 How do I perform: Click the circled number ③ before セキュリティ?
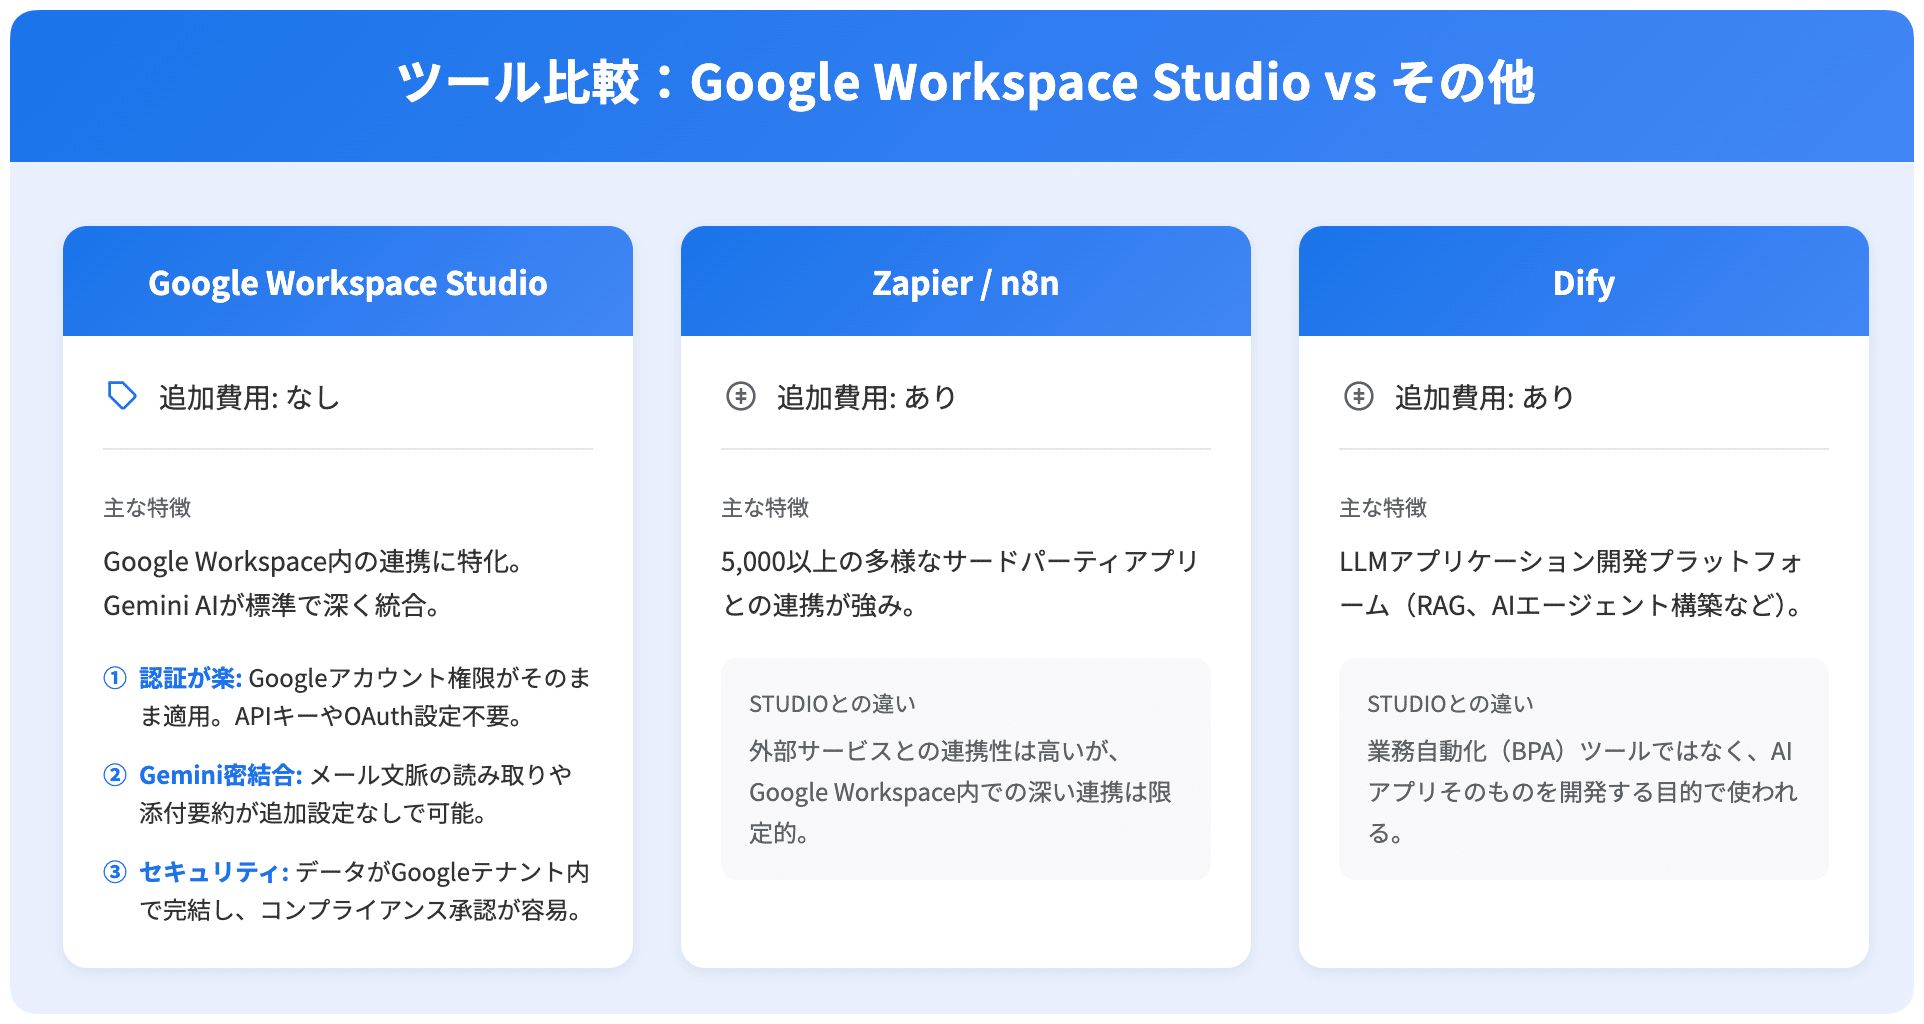[x=115, y=872]
